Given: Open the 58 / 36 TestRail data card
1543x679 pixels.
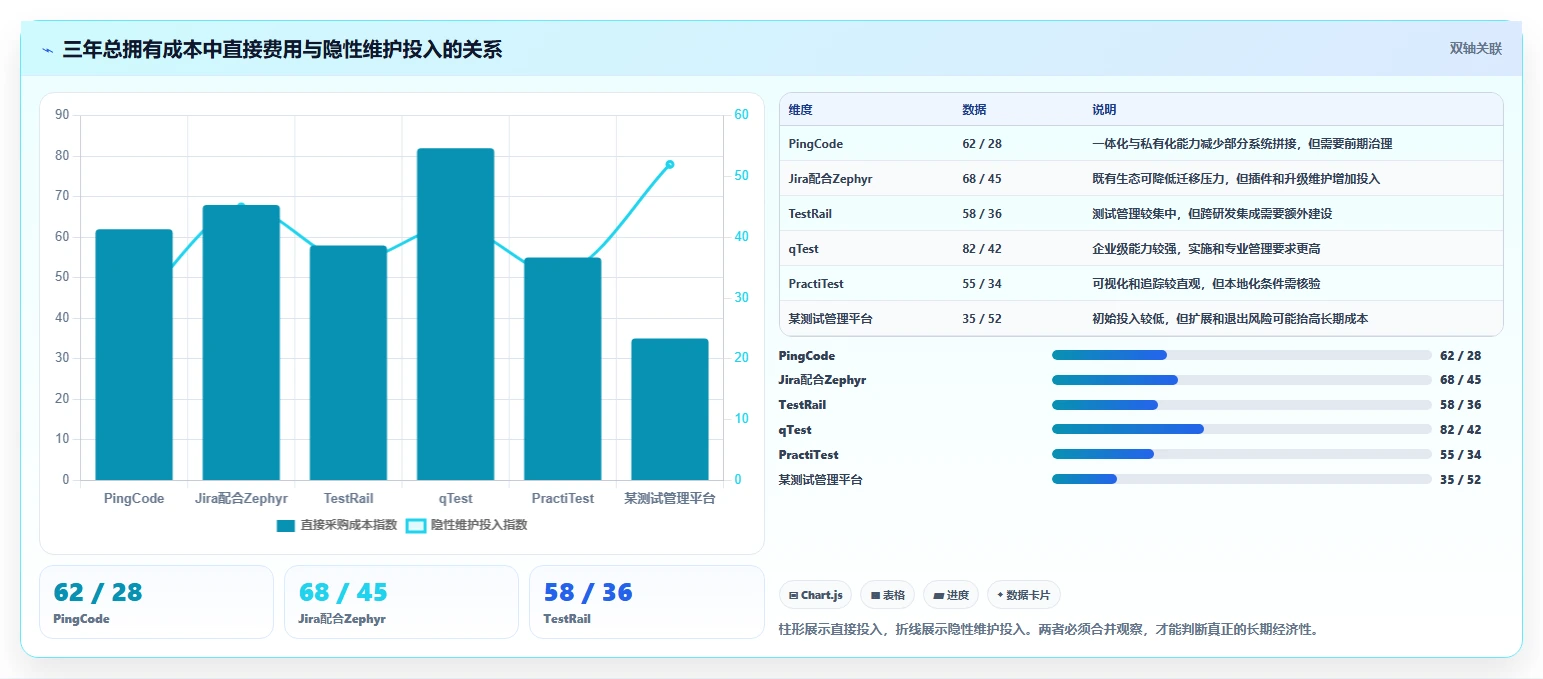Looking at the screenshot, I should [646, 602].
